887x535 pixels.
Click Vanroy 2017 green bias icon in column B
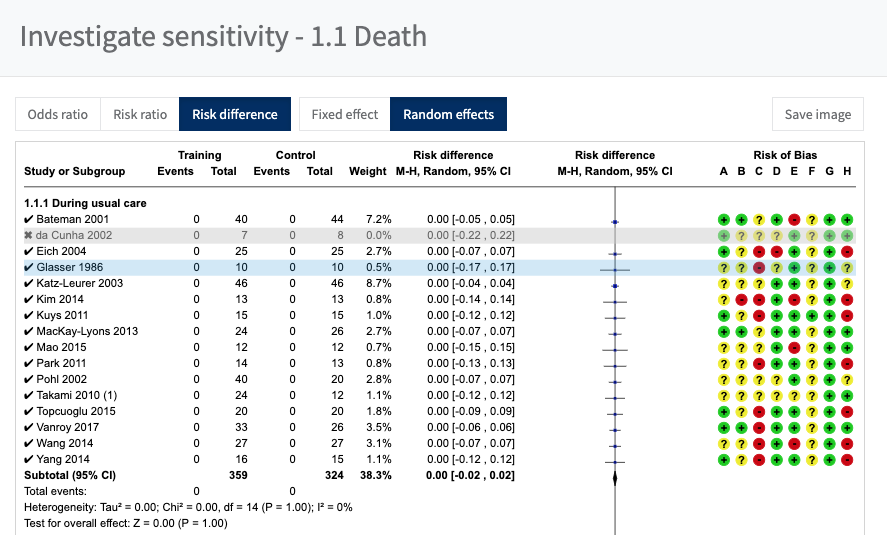741,427
